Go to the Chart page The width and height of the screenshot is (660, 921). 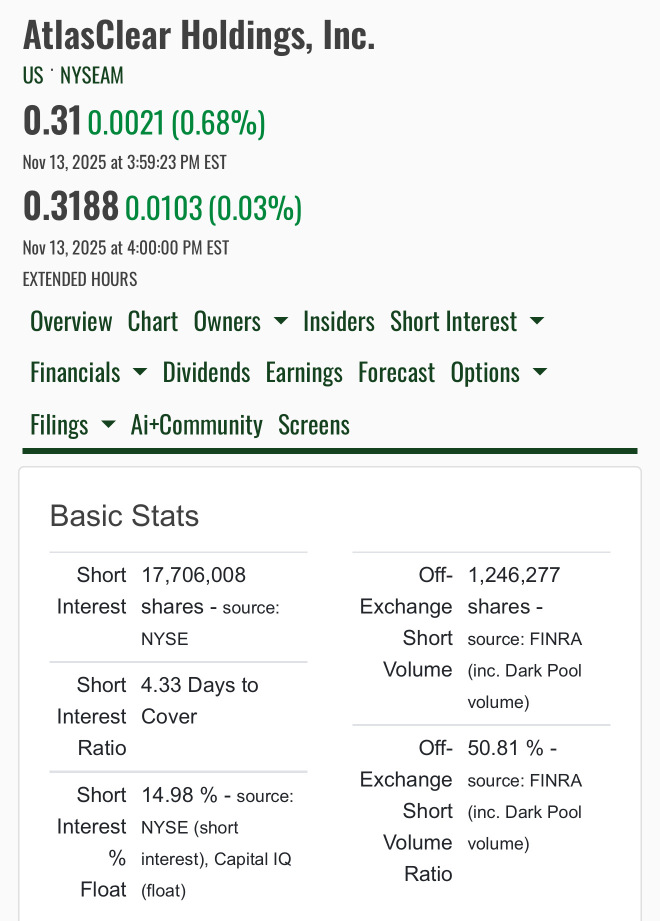pyautogui.click(x=153, y=321)
